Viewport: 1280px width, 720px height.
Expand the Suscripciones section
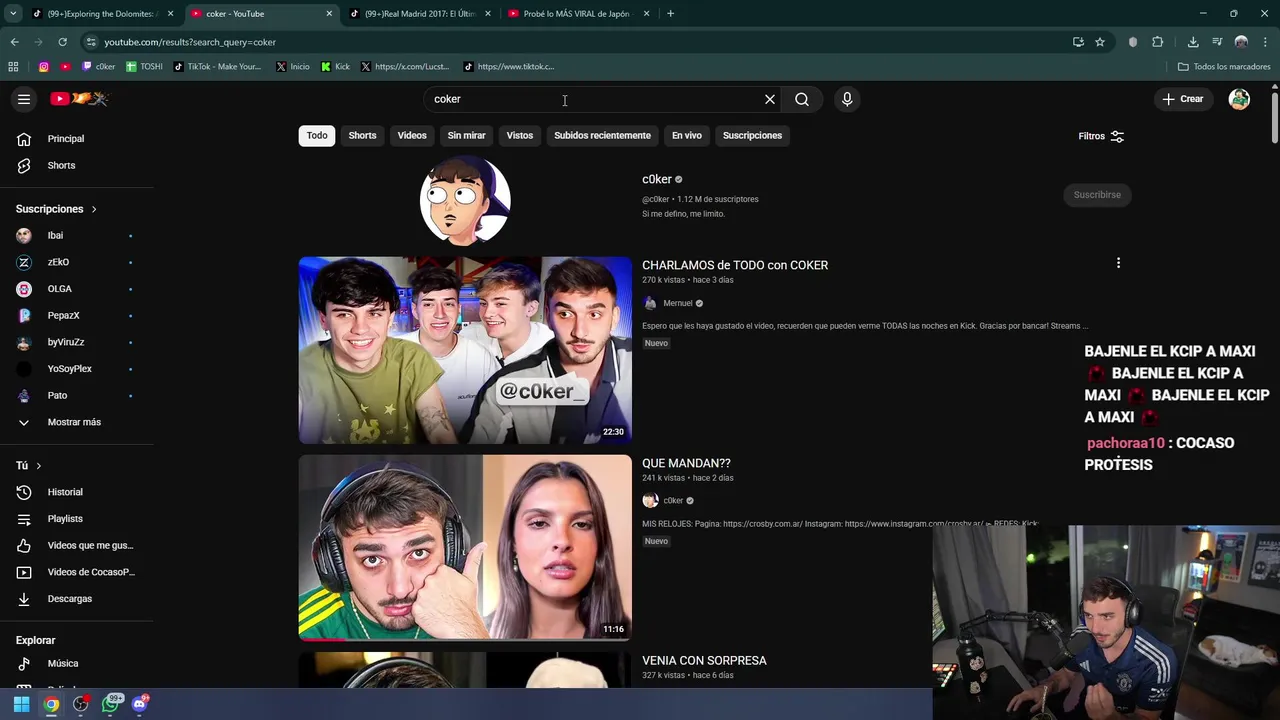56,209
